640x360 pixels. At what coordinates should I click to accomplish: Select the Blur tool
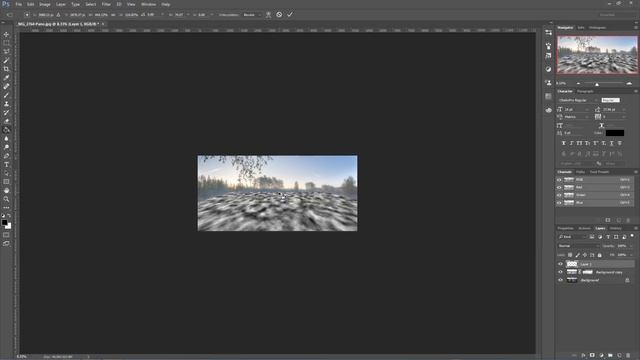point(6,139)
